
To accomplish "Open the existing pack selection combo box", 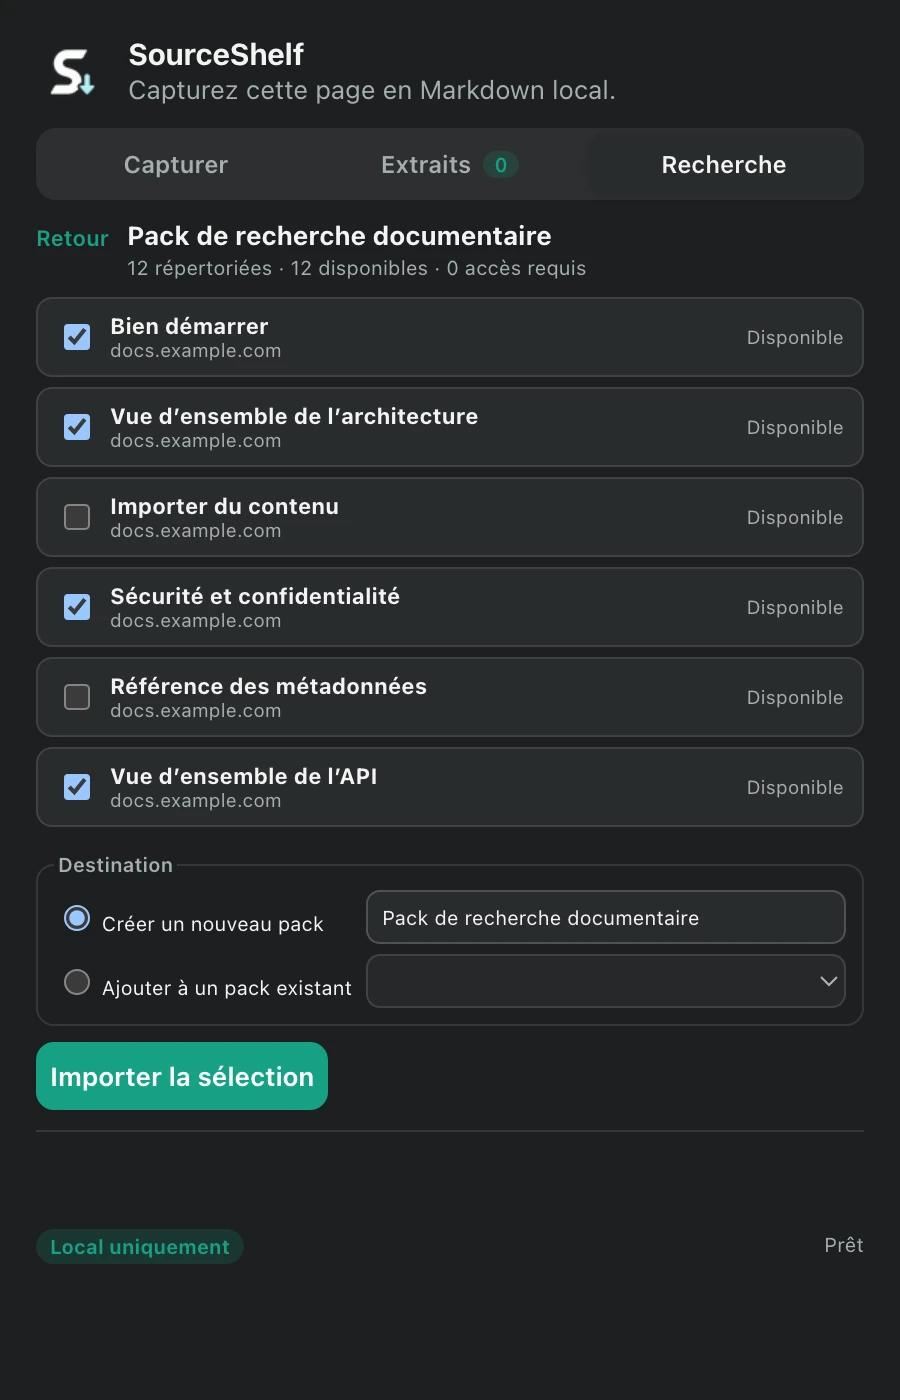I will tap(606, 981).
